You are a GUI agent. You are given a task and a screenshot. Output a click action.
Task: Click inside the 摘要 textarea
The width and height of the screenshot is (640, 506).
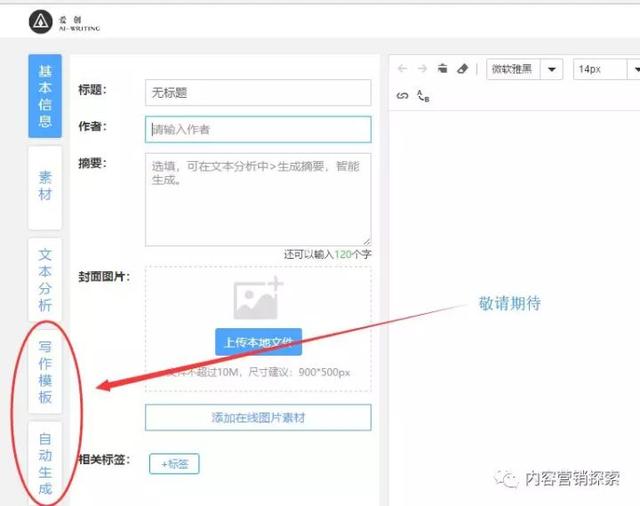click(x=258, y=200)
